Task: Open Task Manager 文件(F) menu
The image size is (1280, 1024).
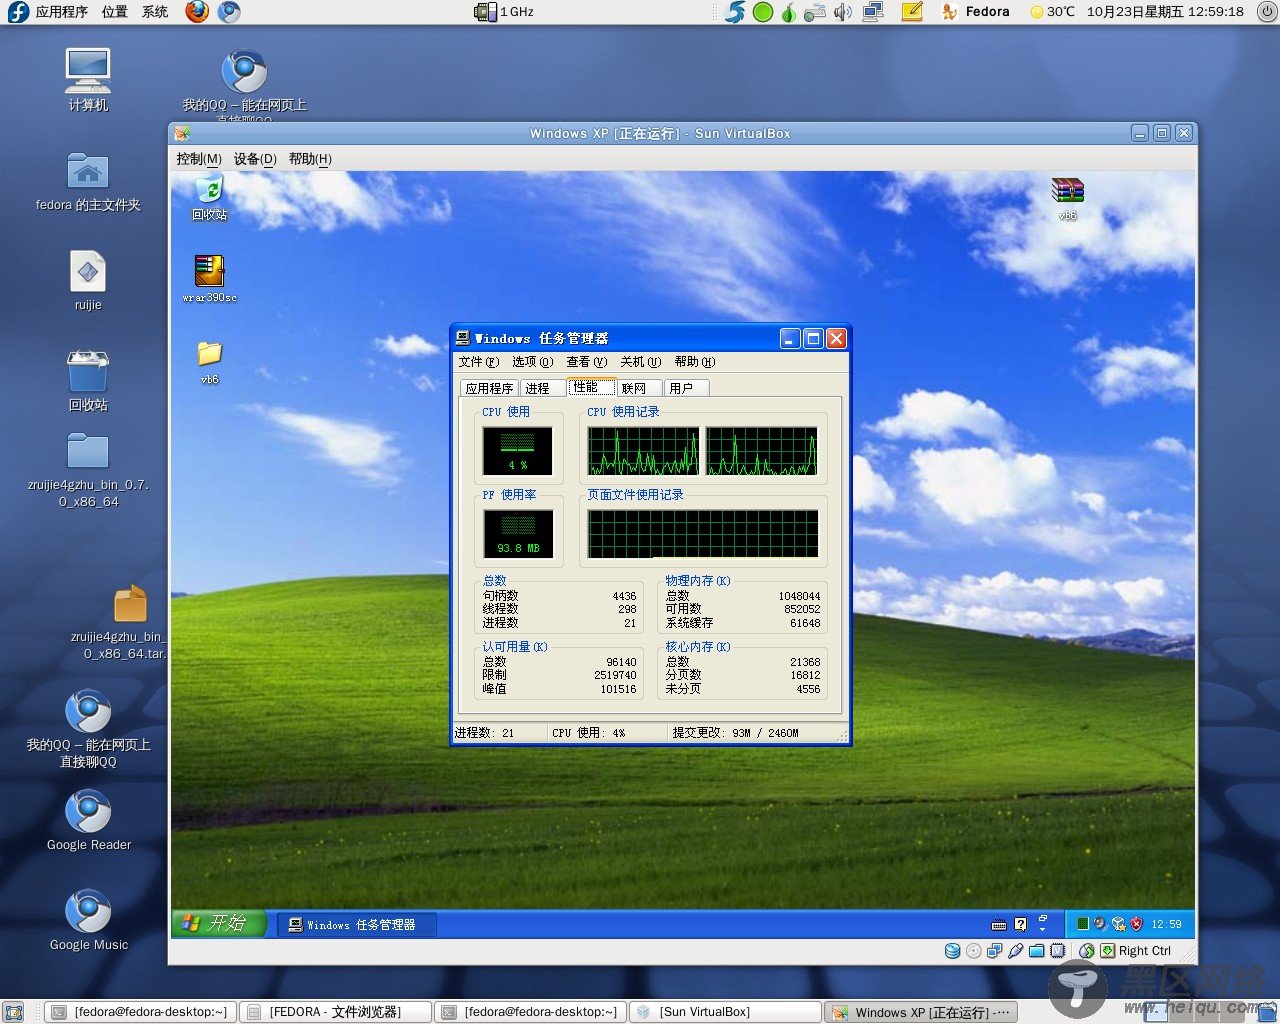Action: [x=478, y=362]
